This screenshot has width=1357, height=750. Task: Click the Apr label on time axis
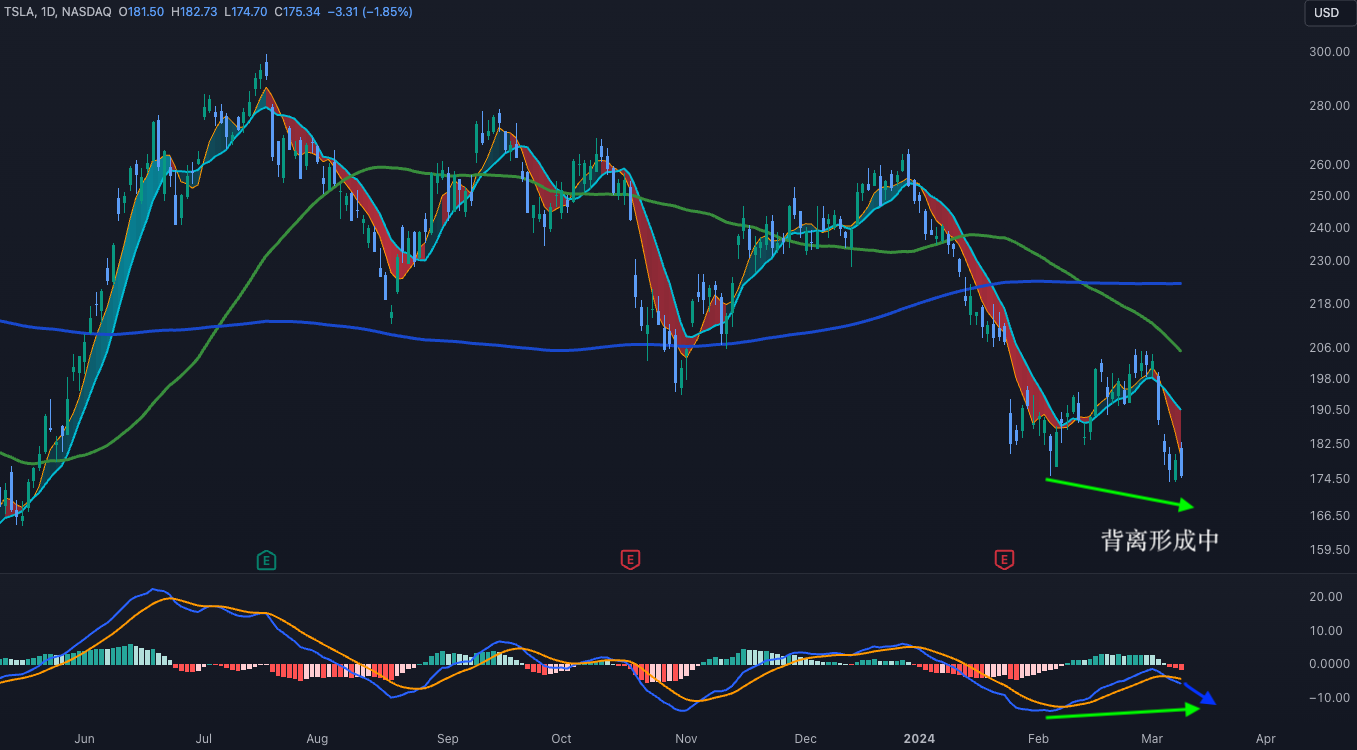[1265, 739]
